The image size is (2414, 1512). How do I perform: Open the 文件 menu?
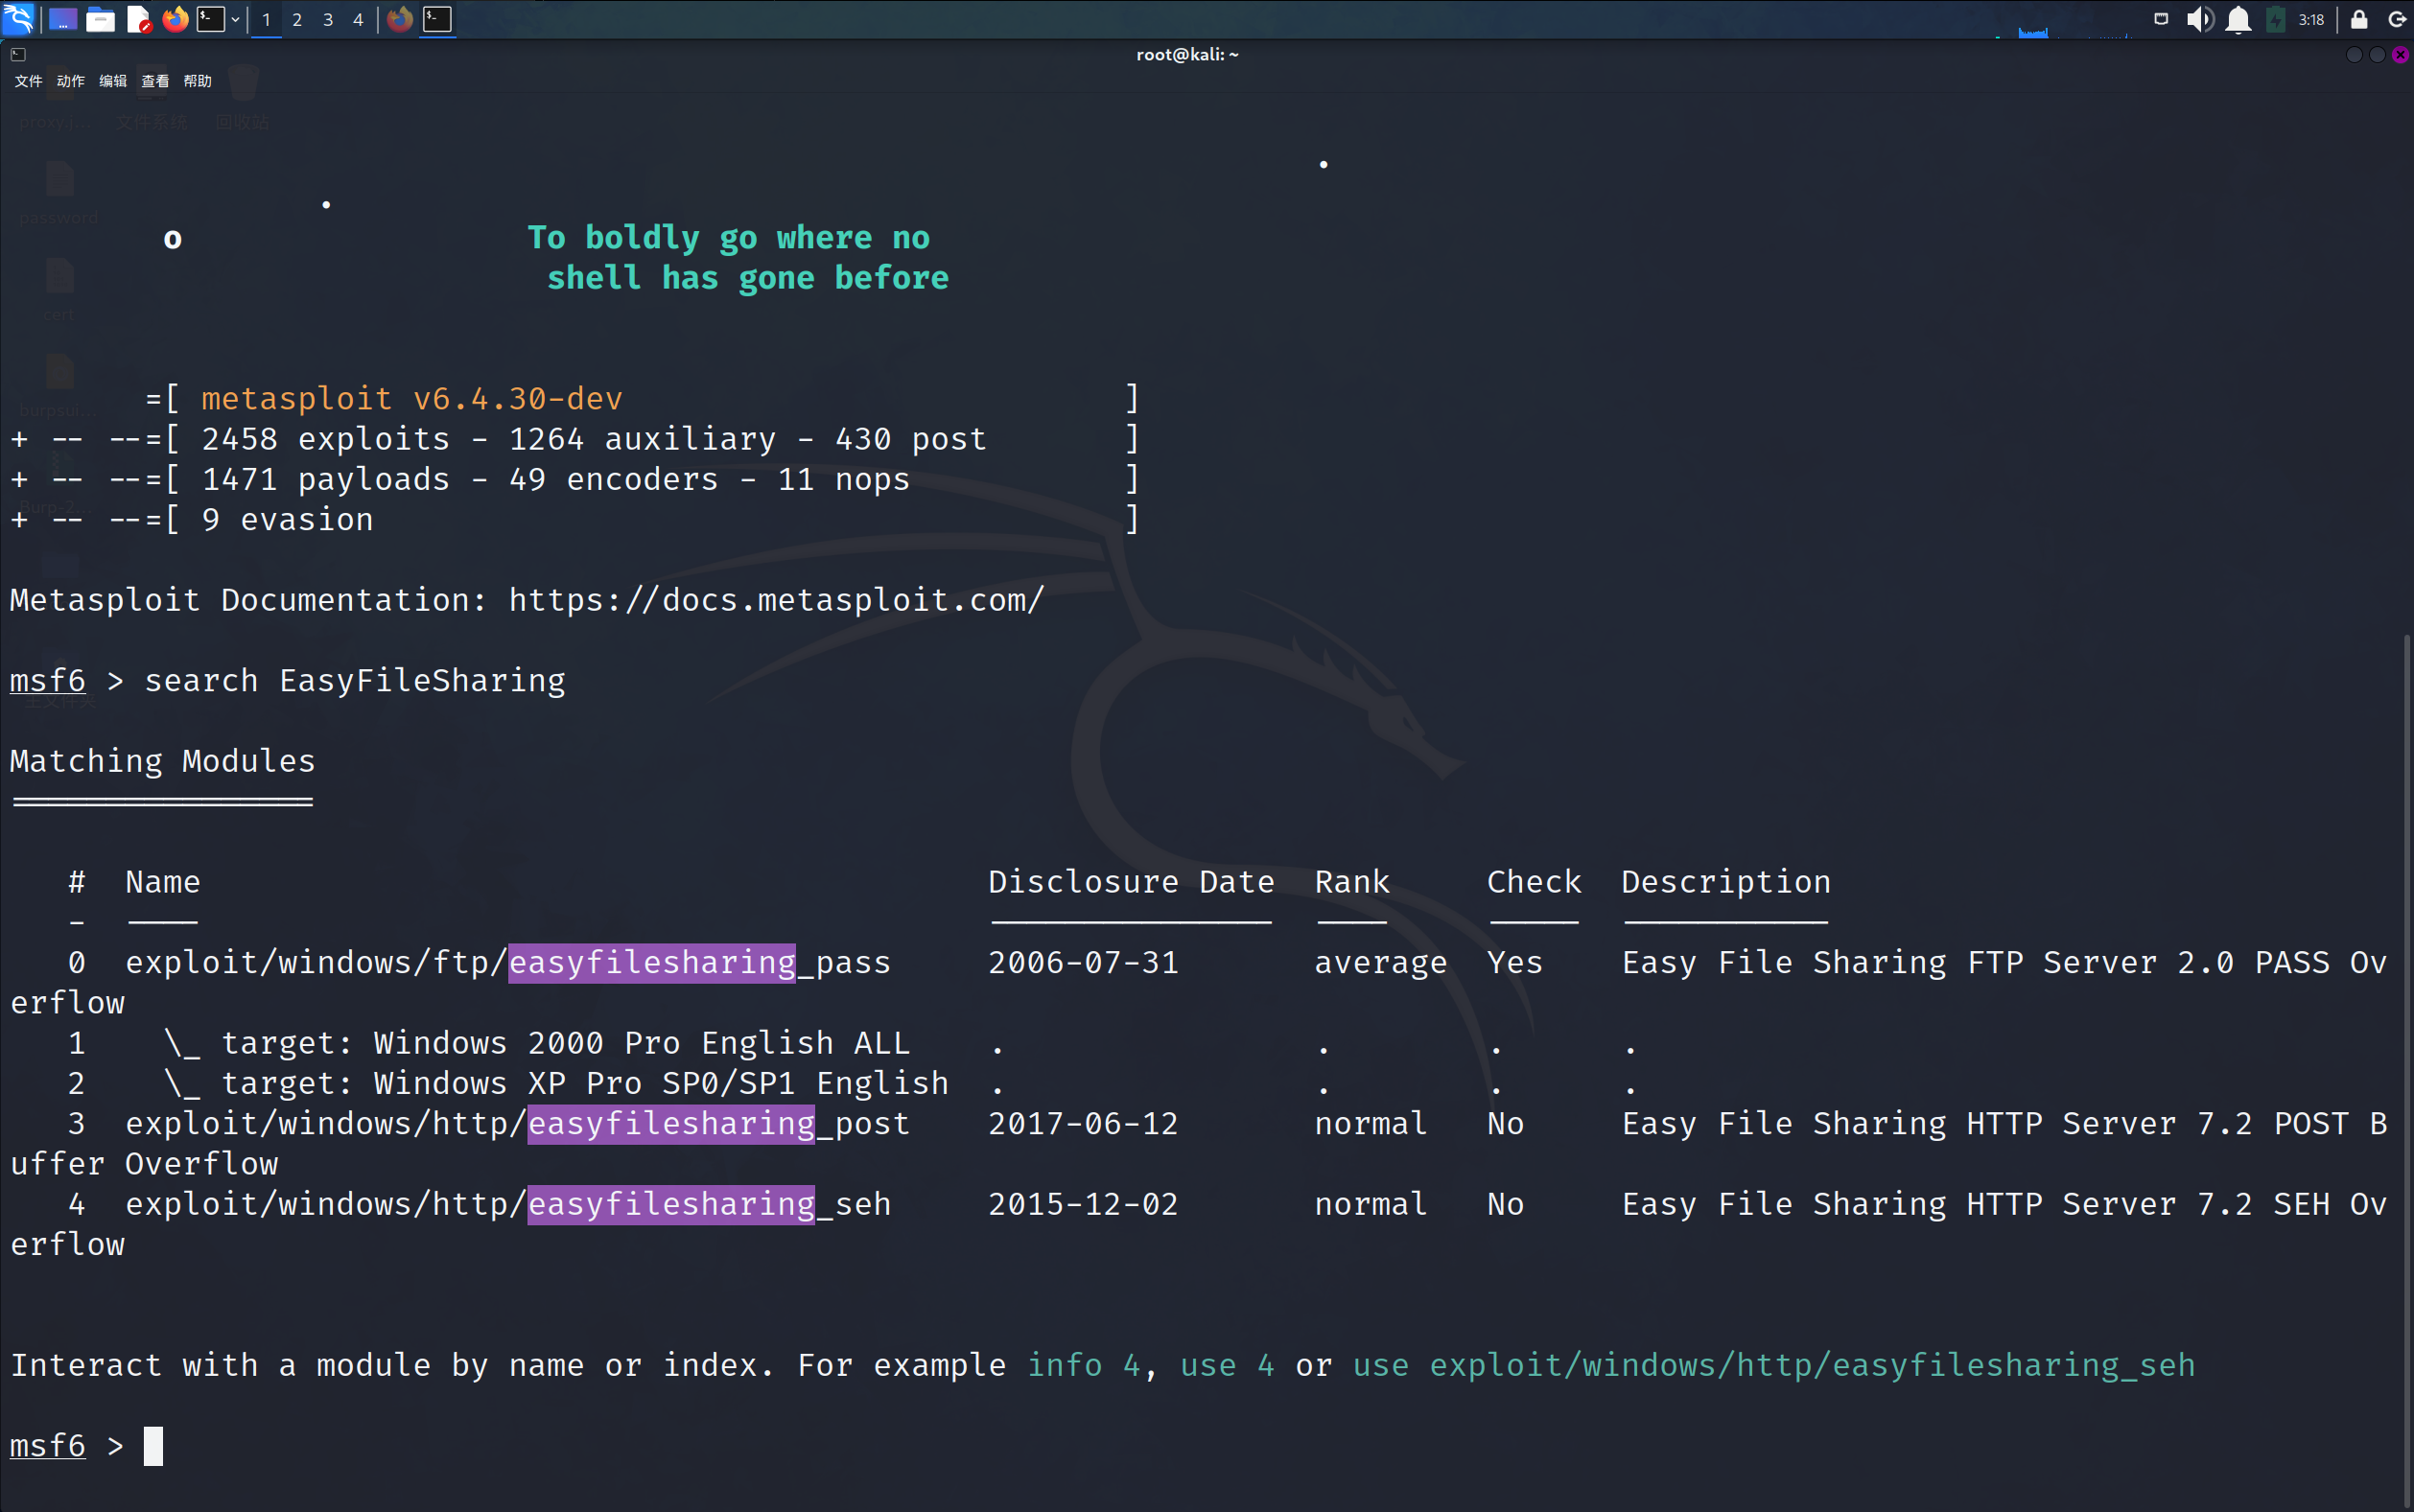28,81
